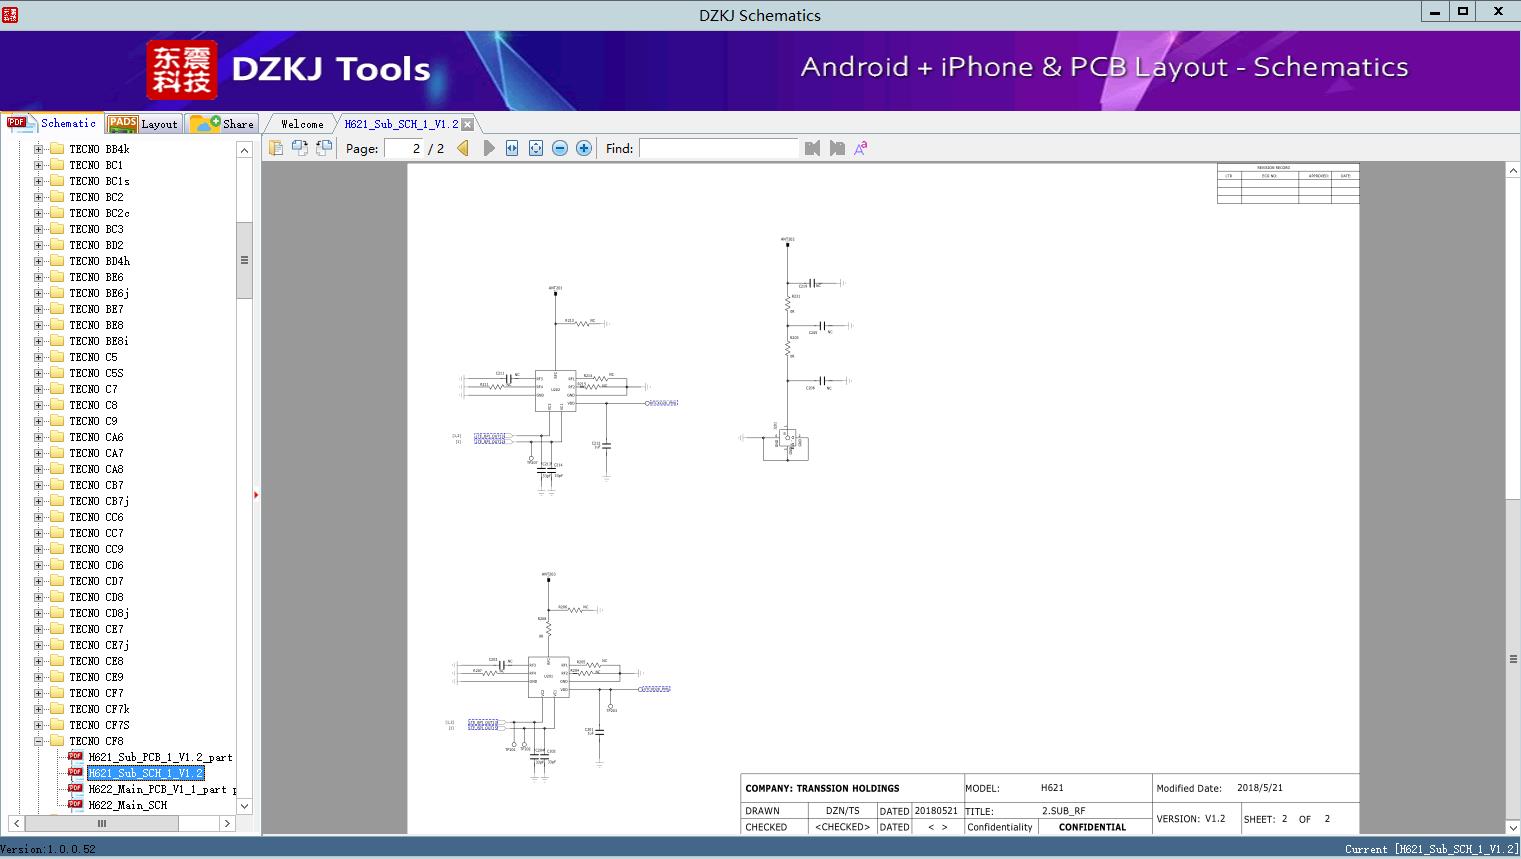Click the previous page arrow
The image size is (1521, 859).
[x=463, y=148]
